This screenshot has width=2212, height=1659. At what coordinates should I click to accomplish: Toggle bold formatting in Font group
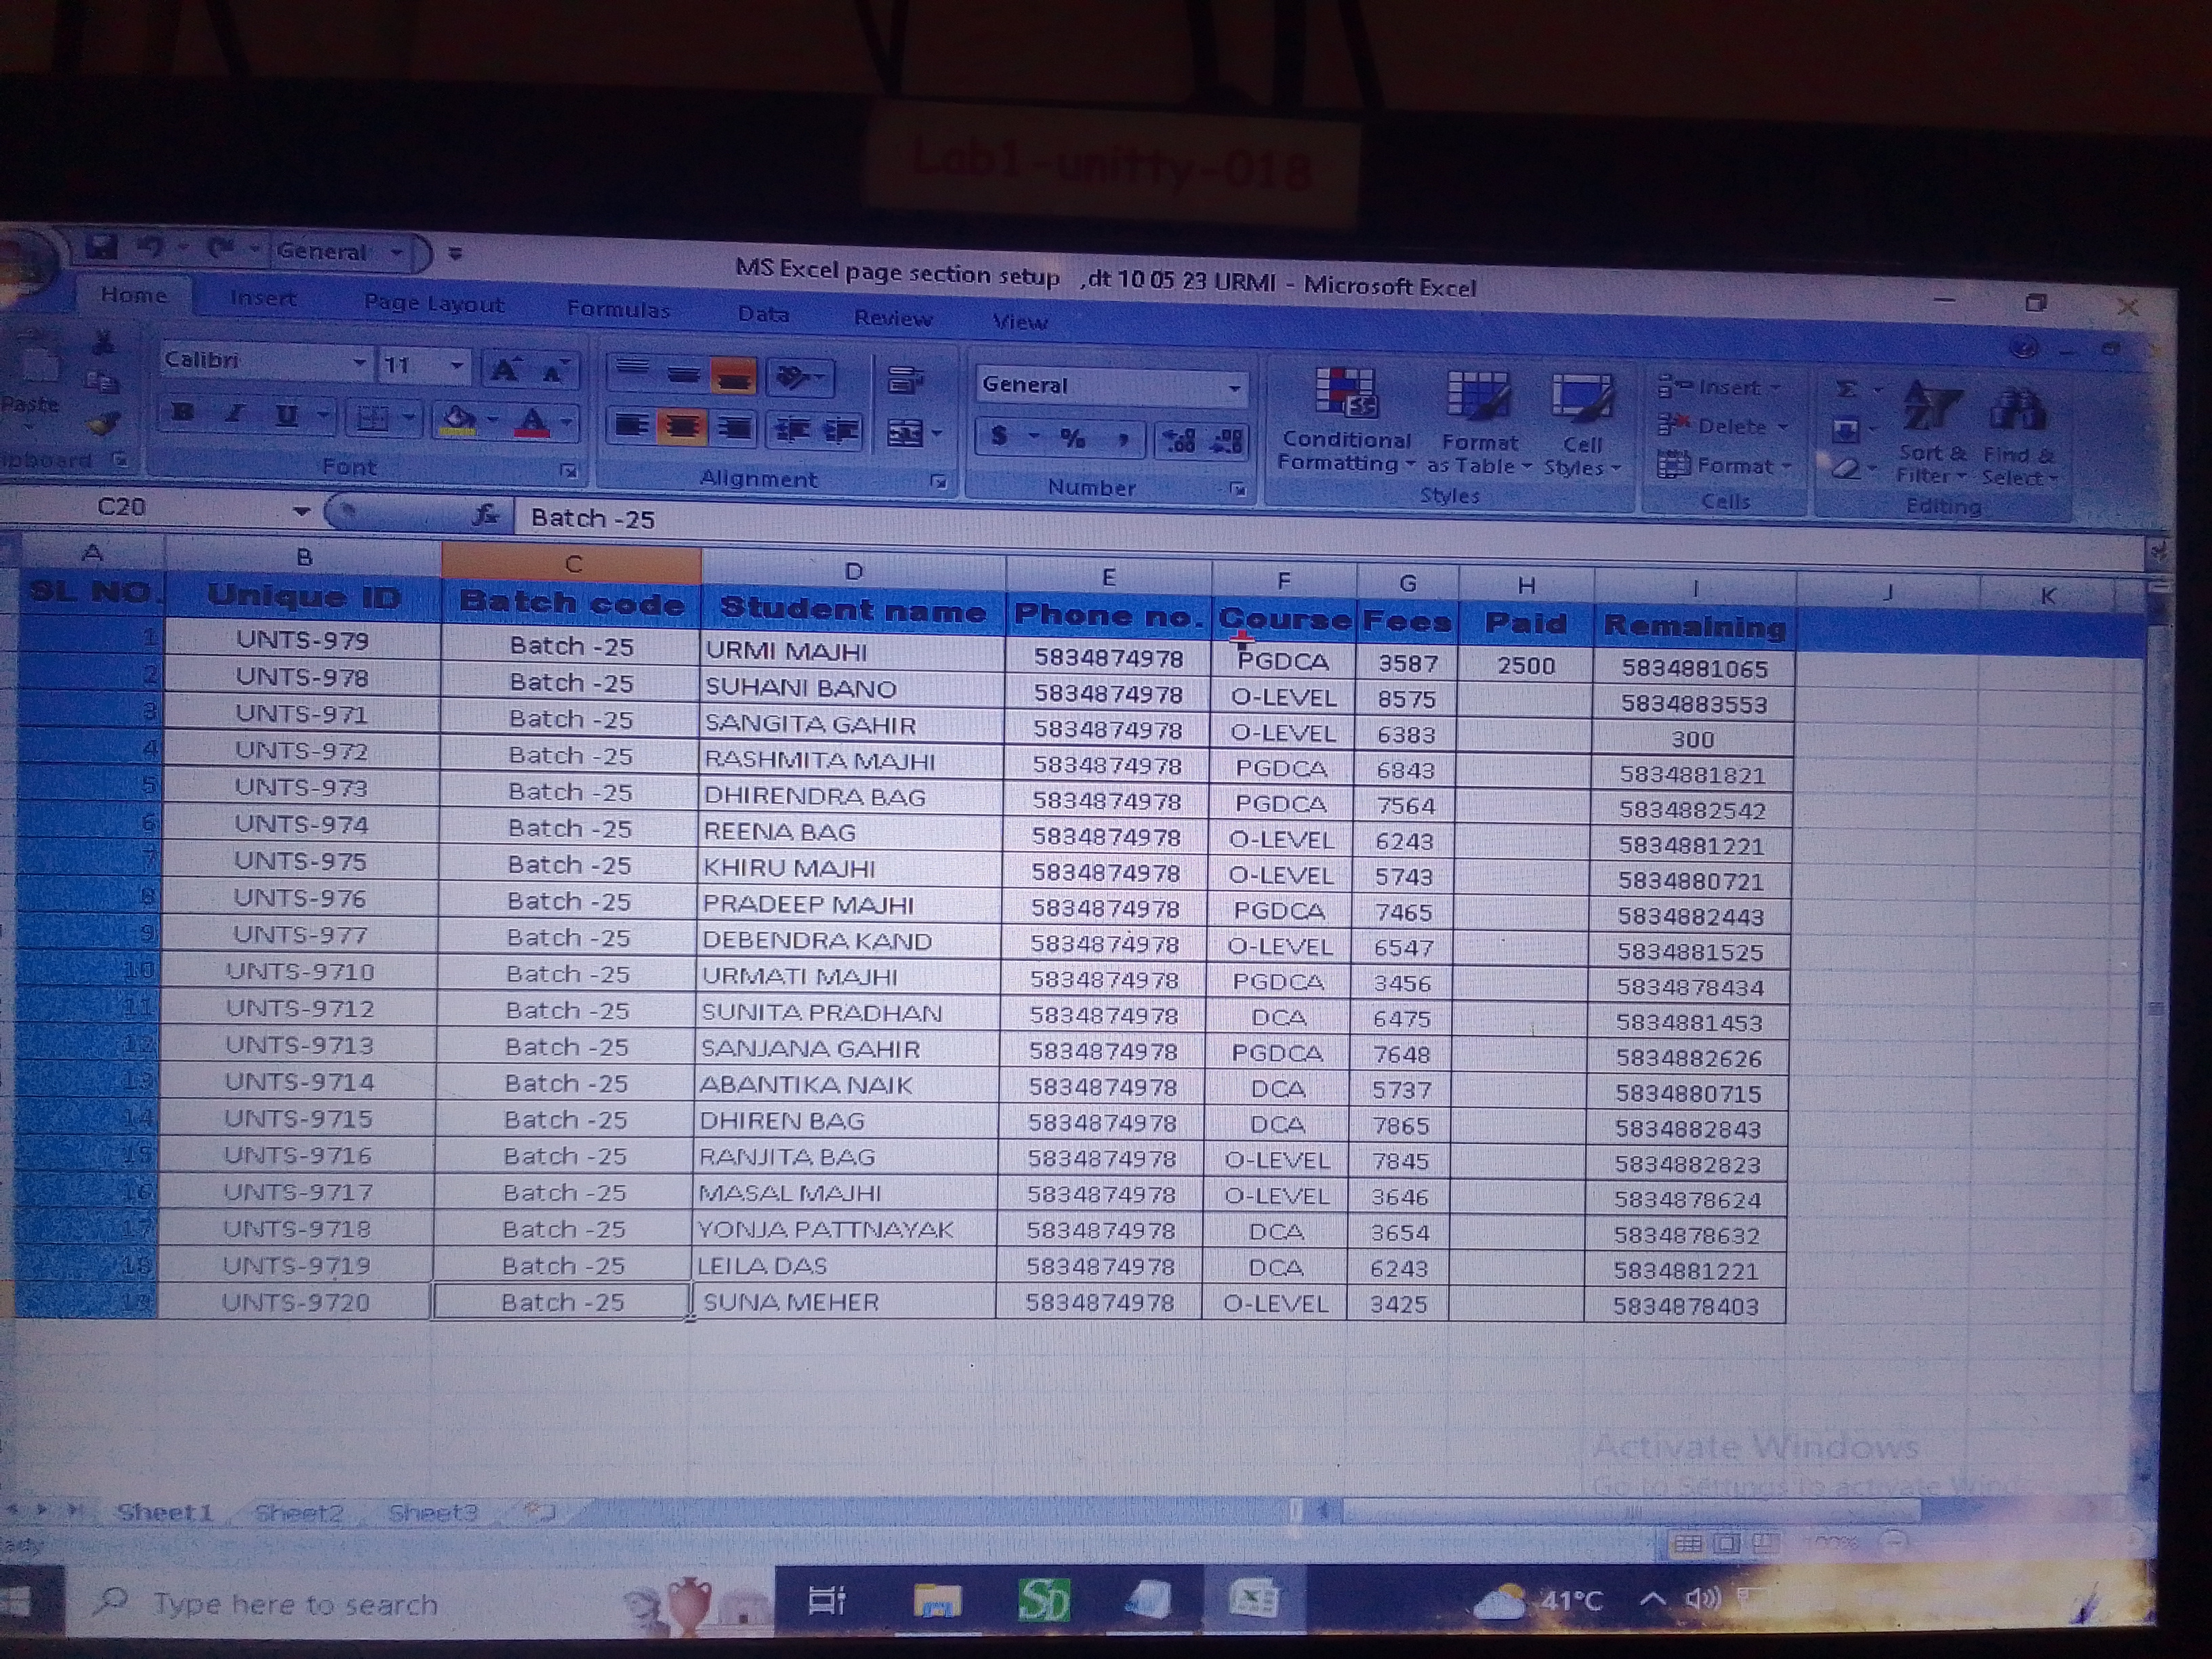point(183,412)
